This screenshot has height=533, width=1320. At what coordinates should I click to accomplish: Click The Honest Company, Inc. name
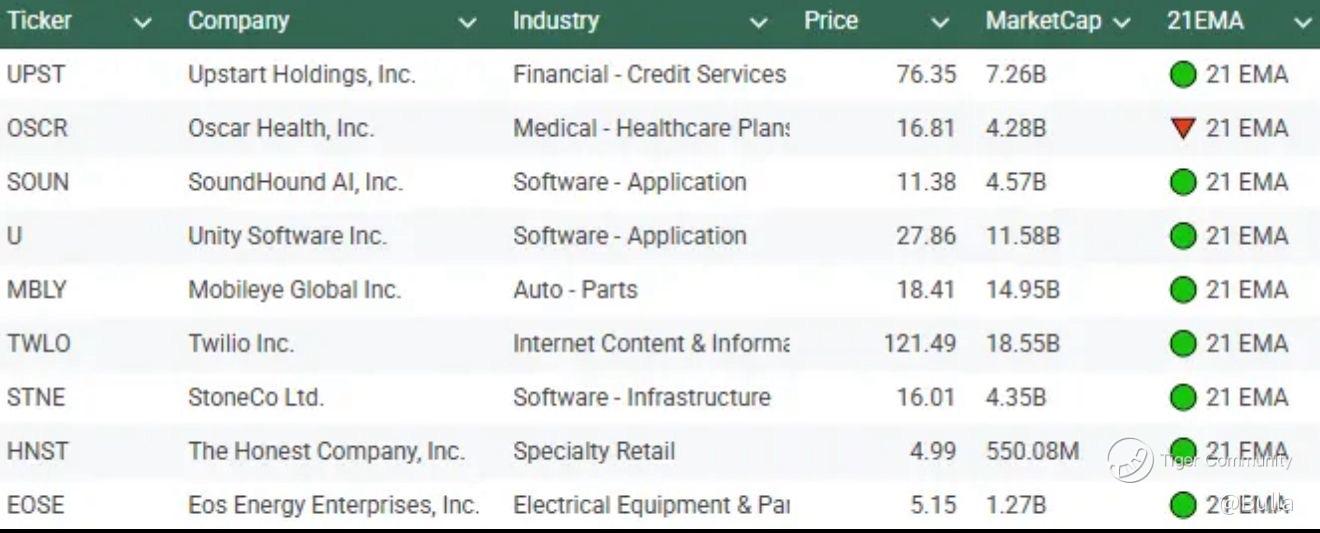pyautogui.click(x=327, y=452)
